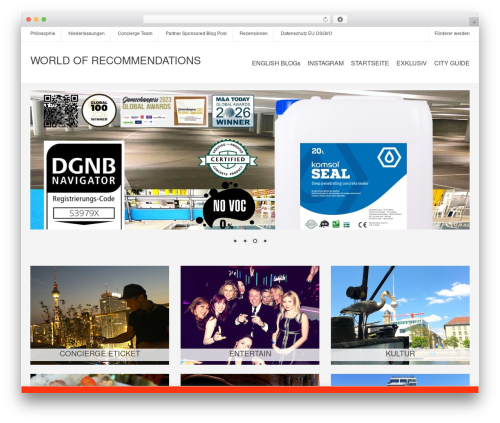Click the browser download indicator icon

[x=340, y=20]
